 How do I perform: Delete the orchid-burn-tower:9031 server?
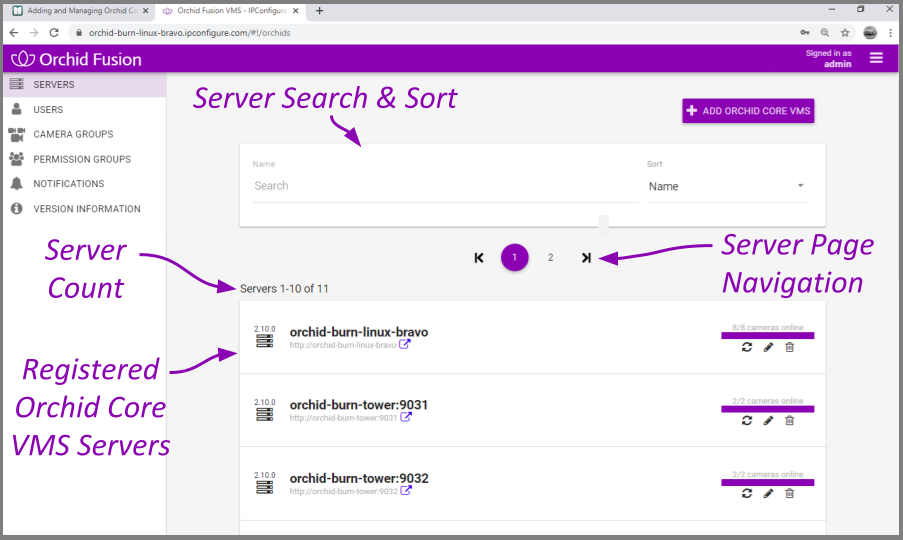(790, 421)
